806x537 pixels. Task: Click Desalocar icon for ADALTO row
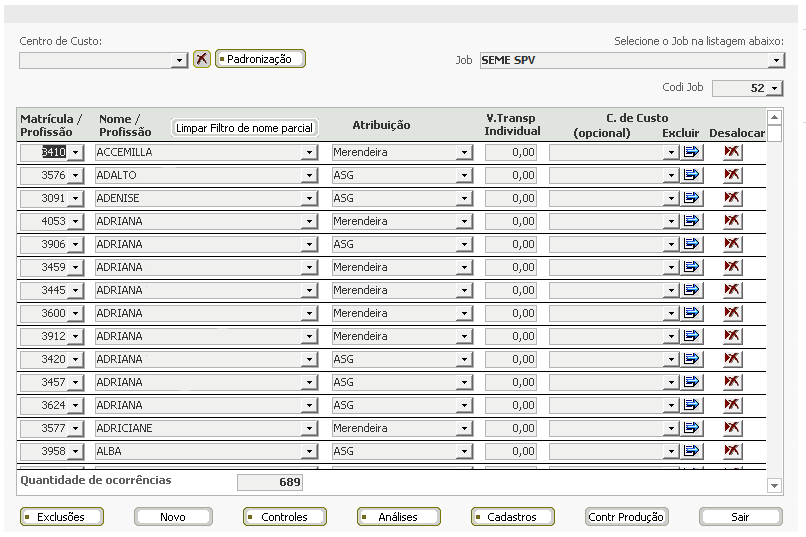pyautogui.click(x=732, y=175)
